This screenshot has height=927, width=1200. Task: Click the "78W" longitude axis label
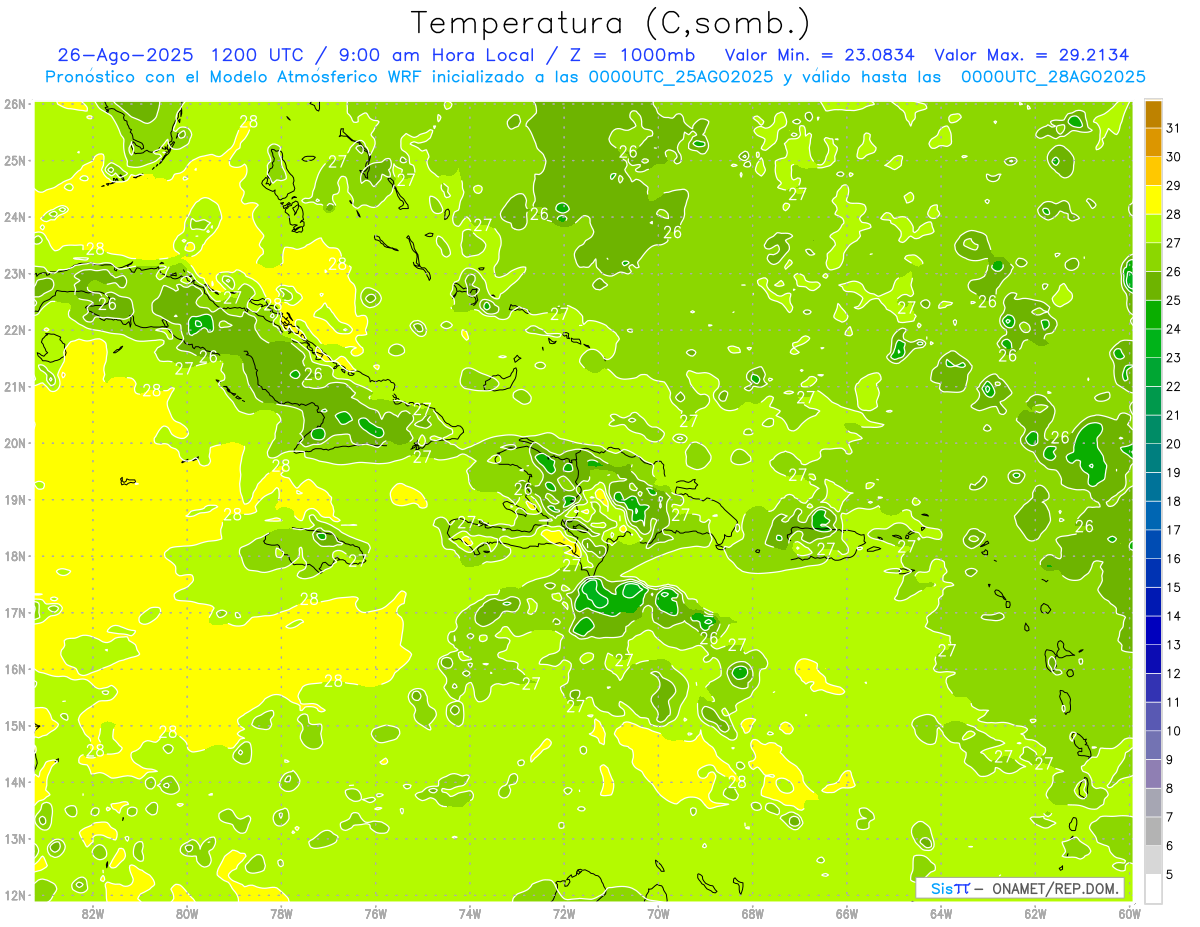[281, 913]
